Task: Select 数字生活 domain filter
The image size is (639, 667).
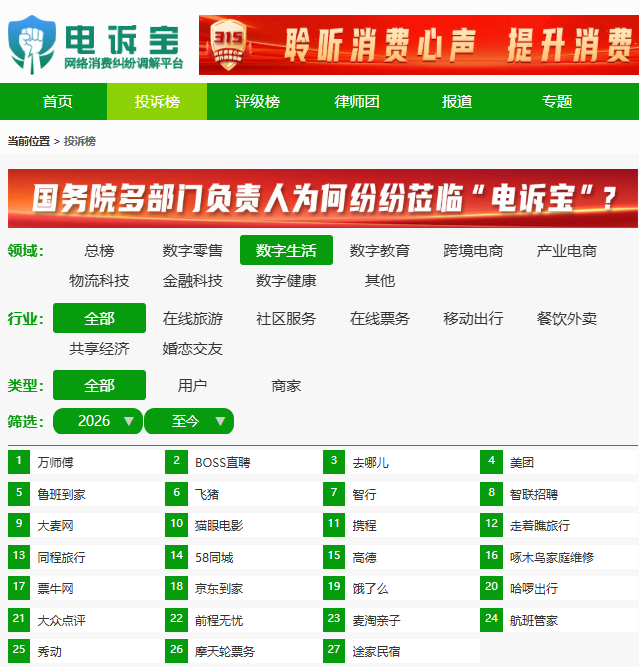Action: (286, 250)
